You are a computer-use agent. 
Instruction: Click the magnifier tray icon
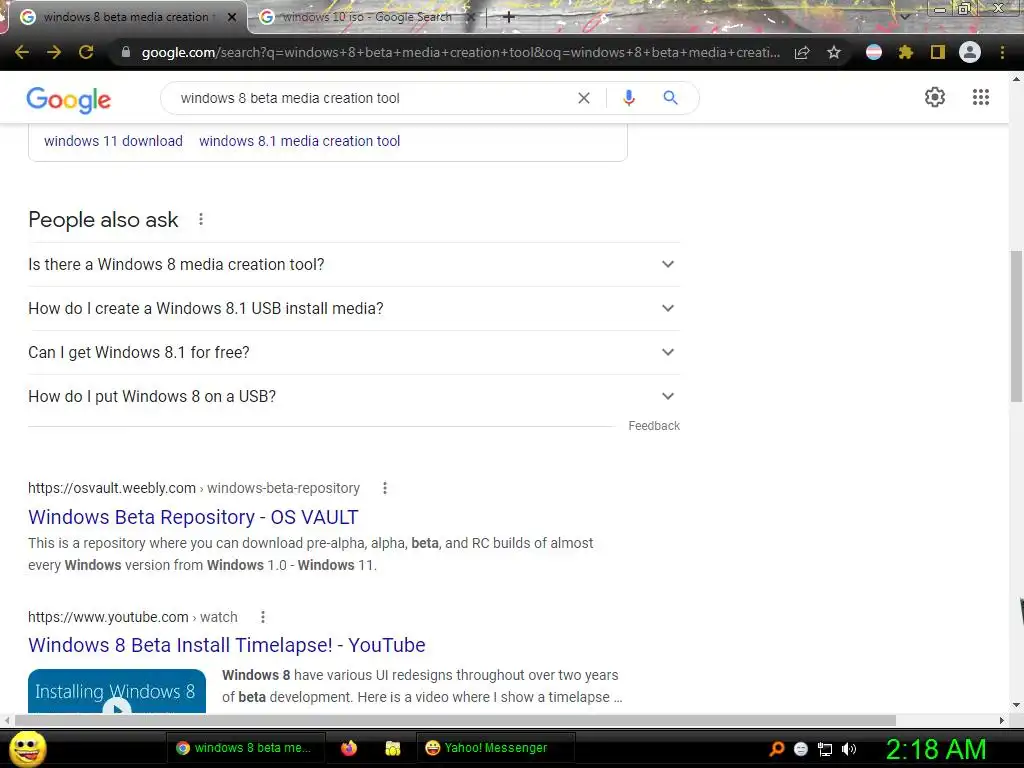[x=776, y=748]
